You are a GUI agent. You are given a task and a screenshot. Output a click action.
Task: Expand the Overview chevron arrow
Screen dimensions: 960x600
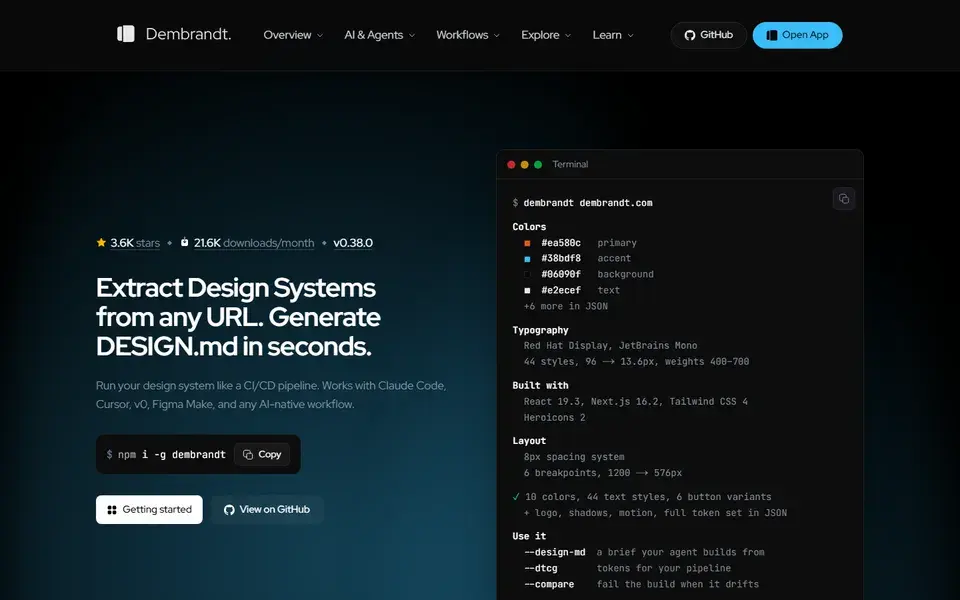click(320, 36)
